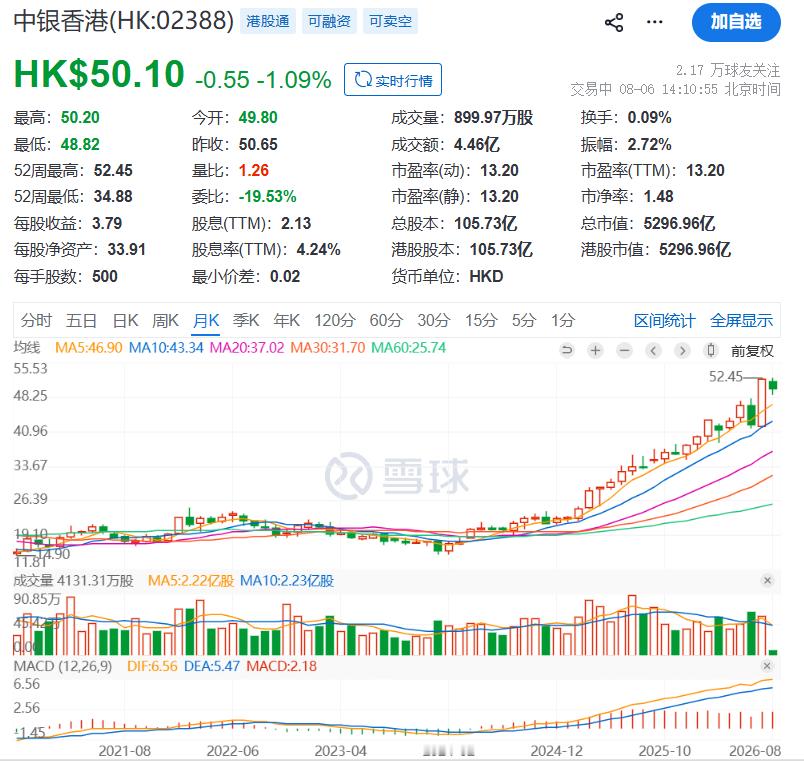Click the chart reset/undo arrow icon
The width and height of the screenshot is (804, 765).
point(567,351)
